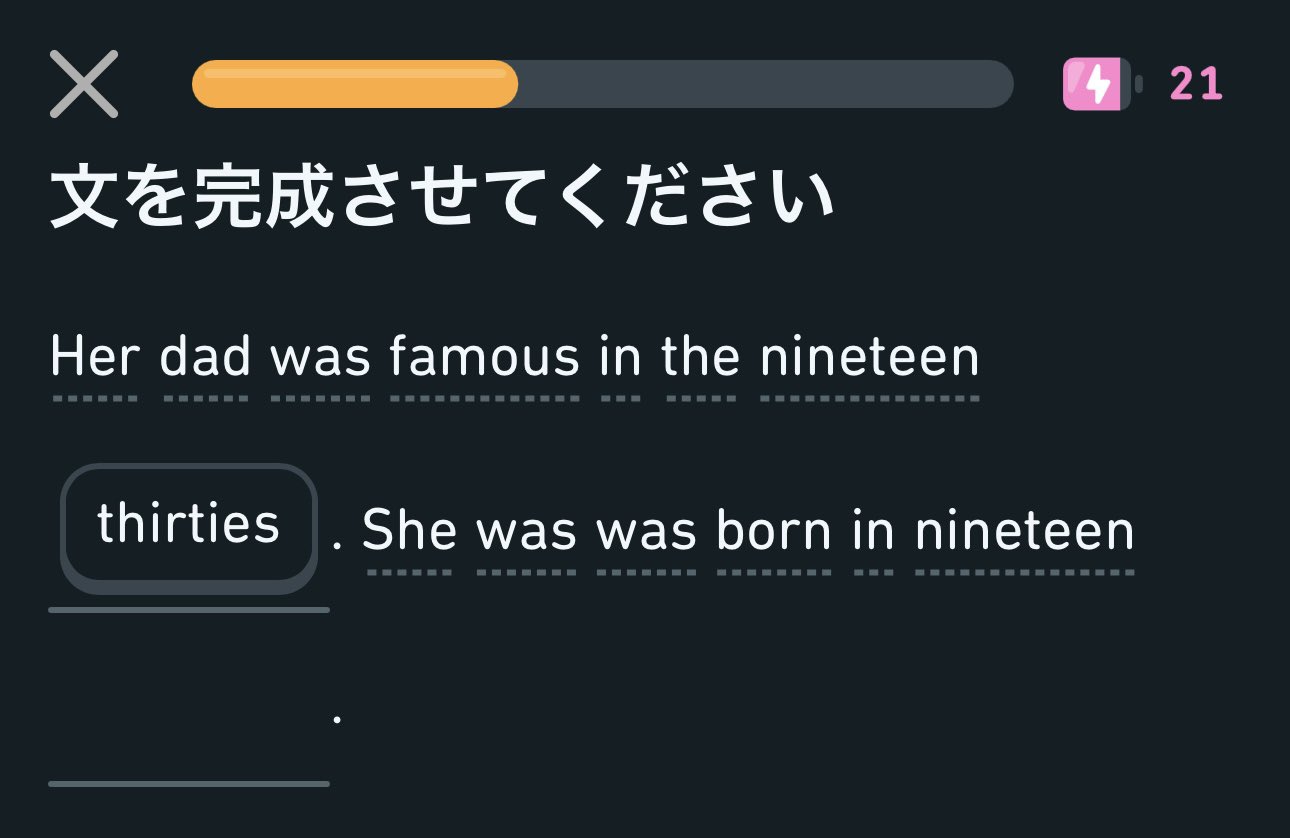
Task: Tap "was" directly before "born"
Action: coord(646,530)
